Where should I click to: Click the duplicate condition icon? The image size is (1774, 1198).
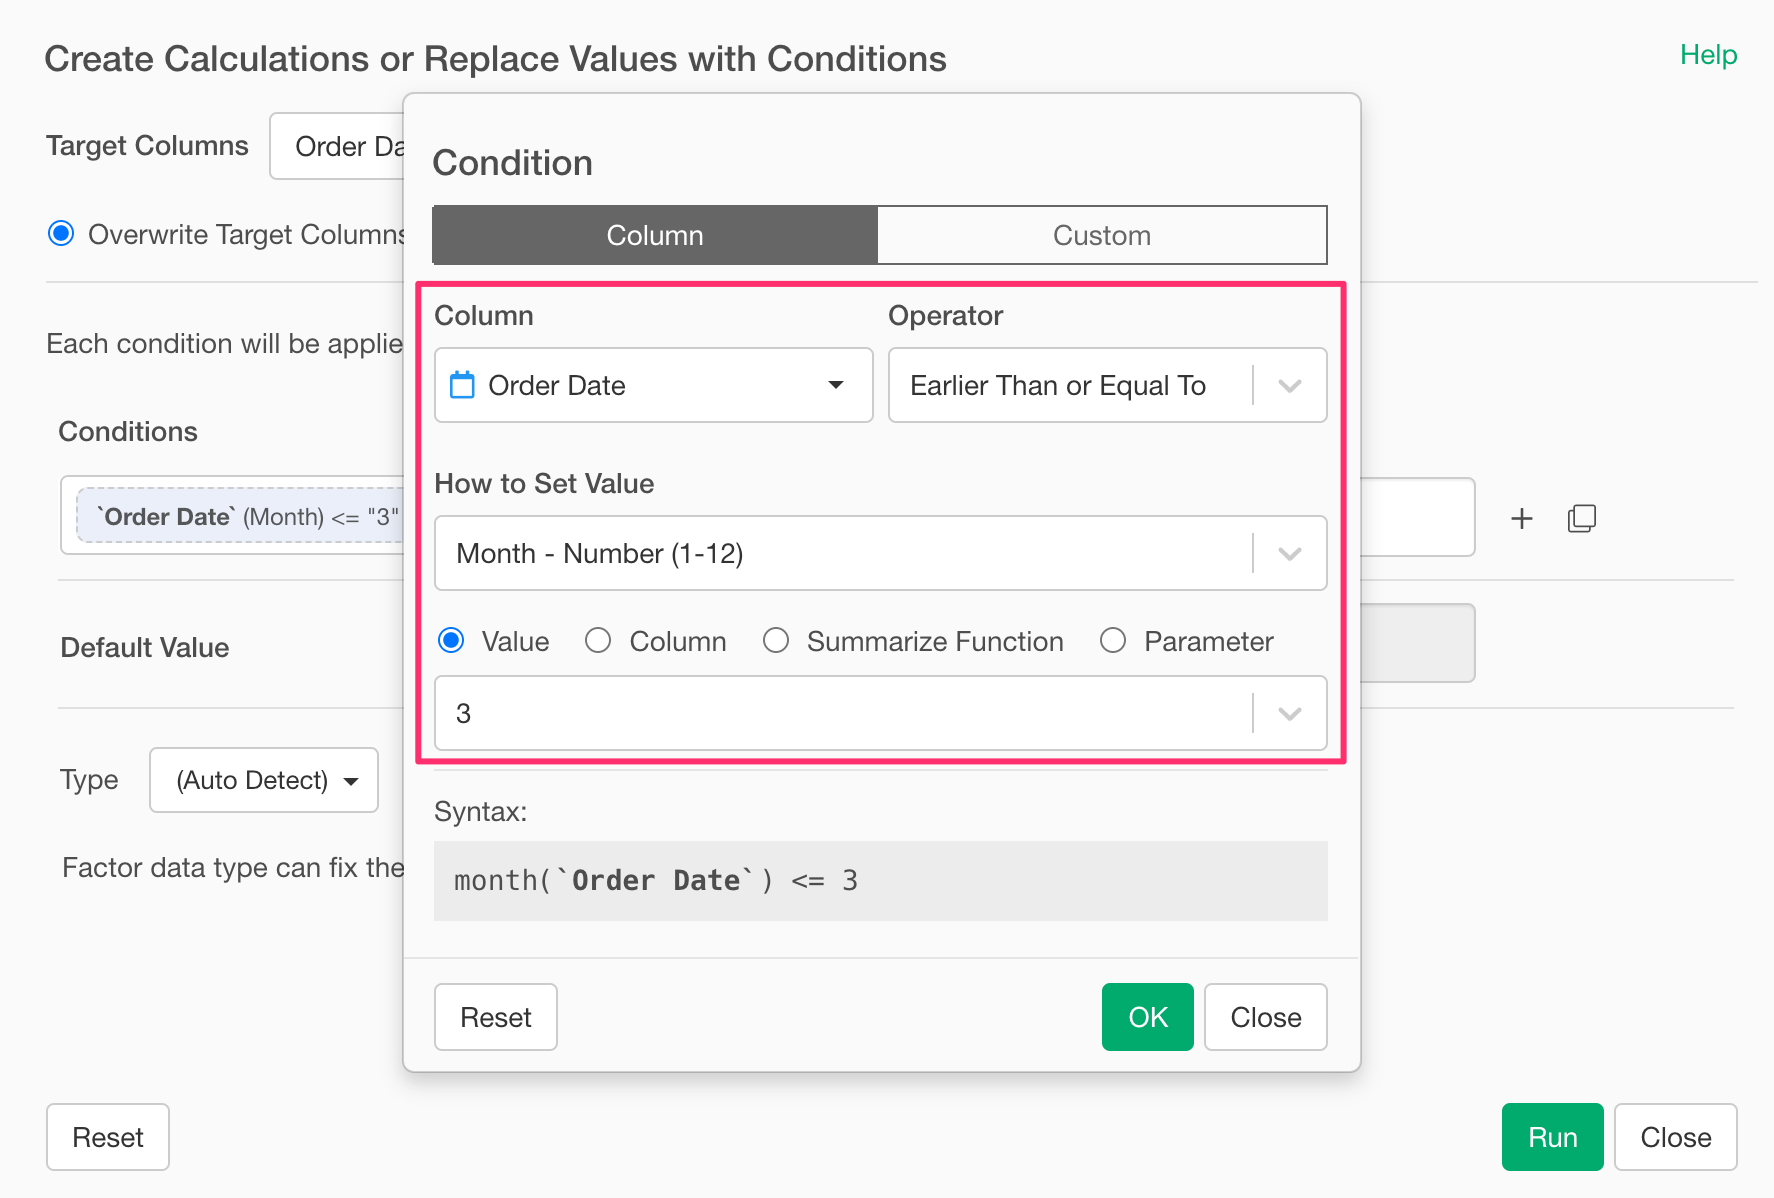1581,518
